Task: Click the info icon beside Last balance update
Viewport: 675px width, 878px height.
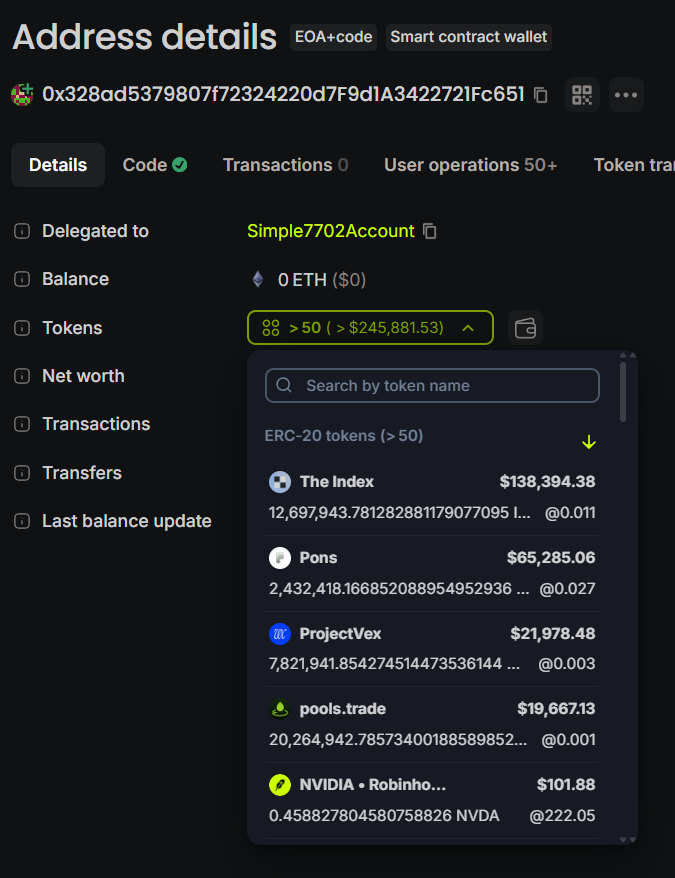Action: (x=22, y=521)
